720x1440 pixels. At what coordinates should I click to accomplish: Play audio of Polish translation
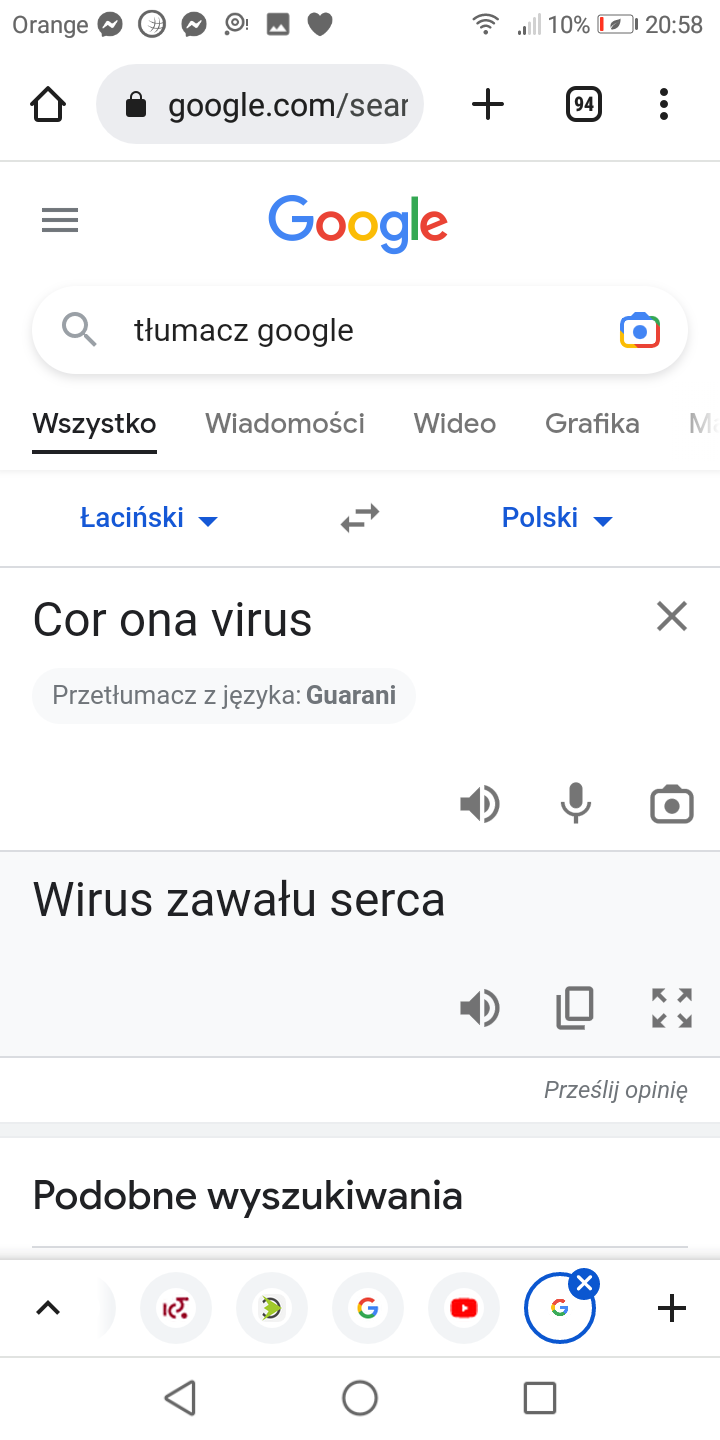click(480, 1008)
